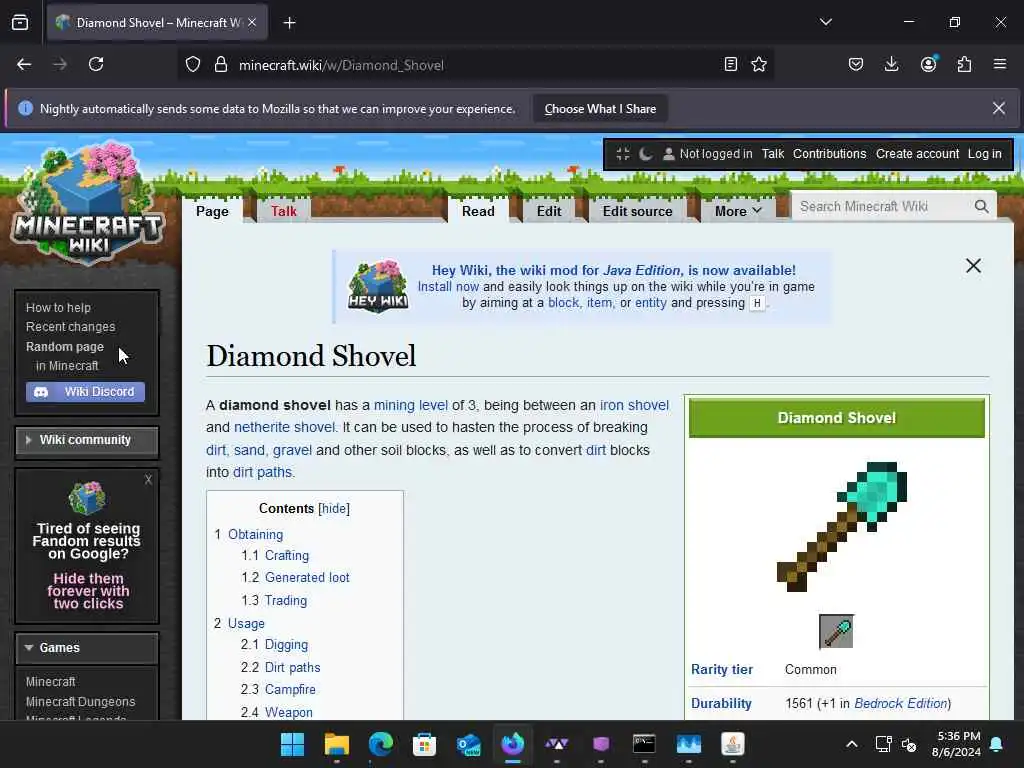Hide the table of contents
This screenshot has height=768, width=1024.
tap(334, 508)
